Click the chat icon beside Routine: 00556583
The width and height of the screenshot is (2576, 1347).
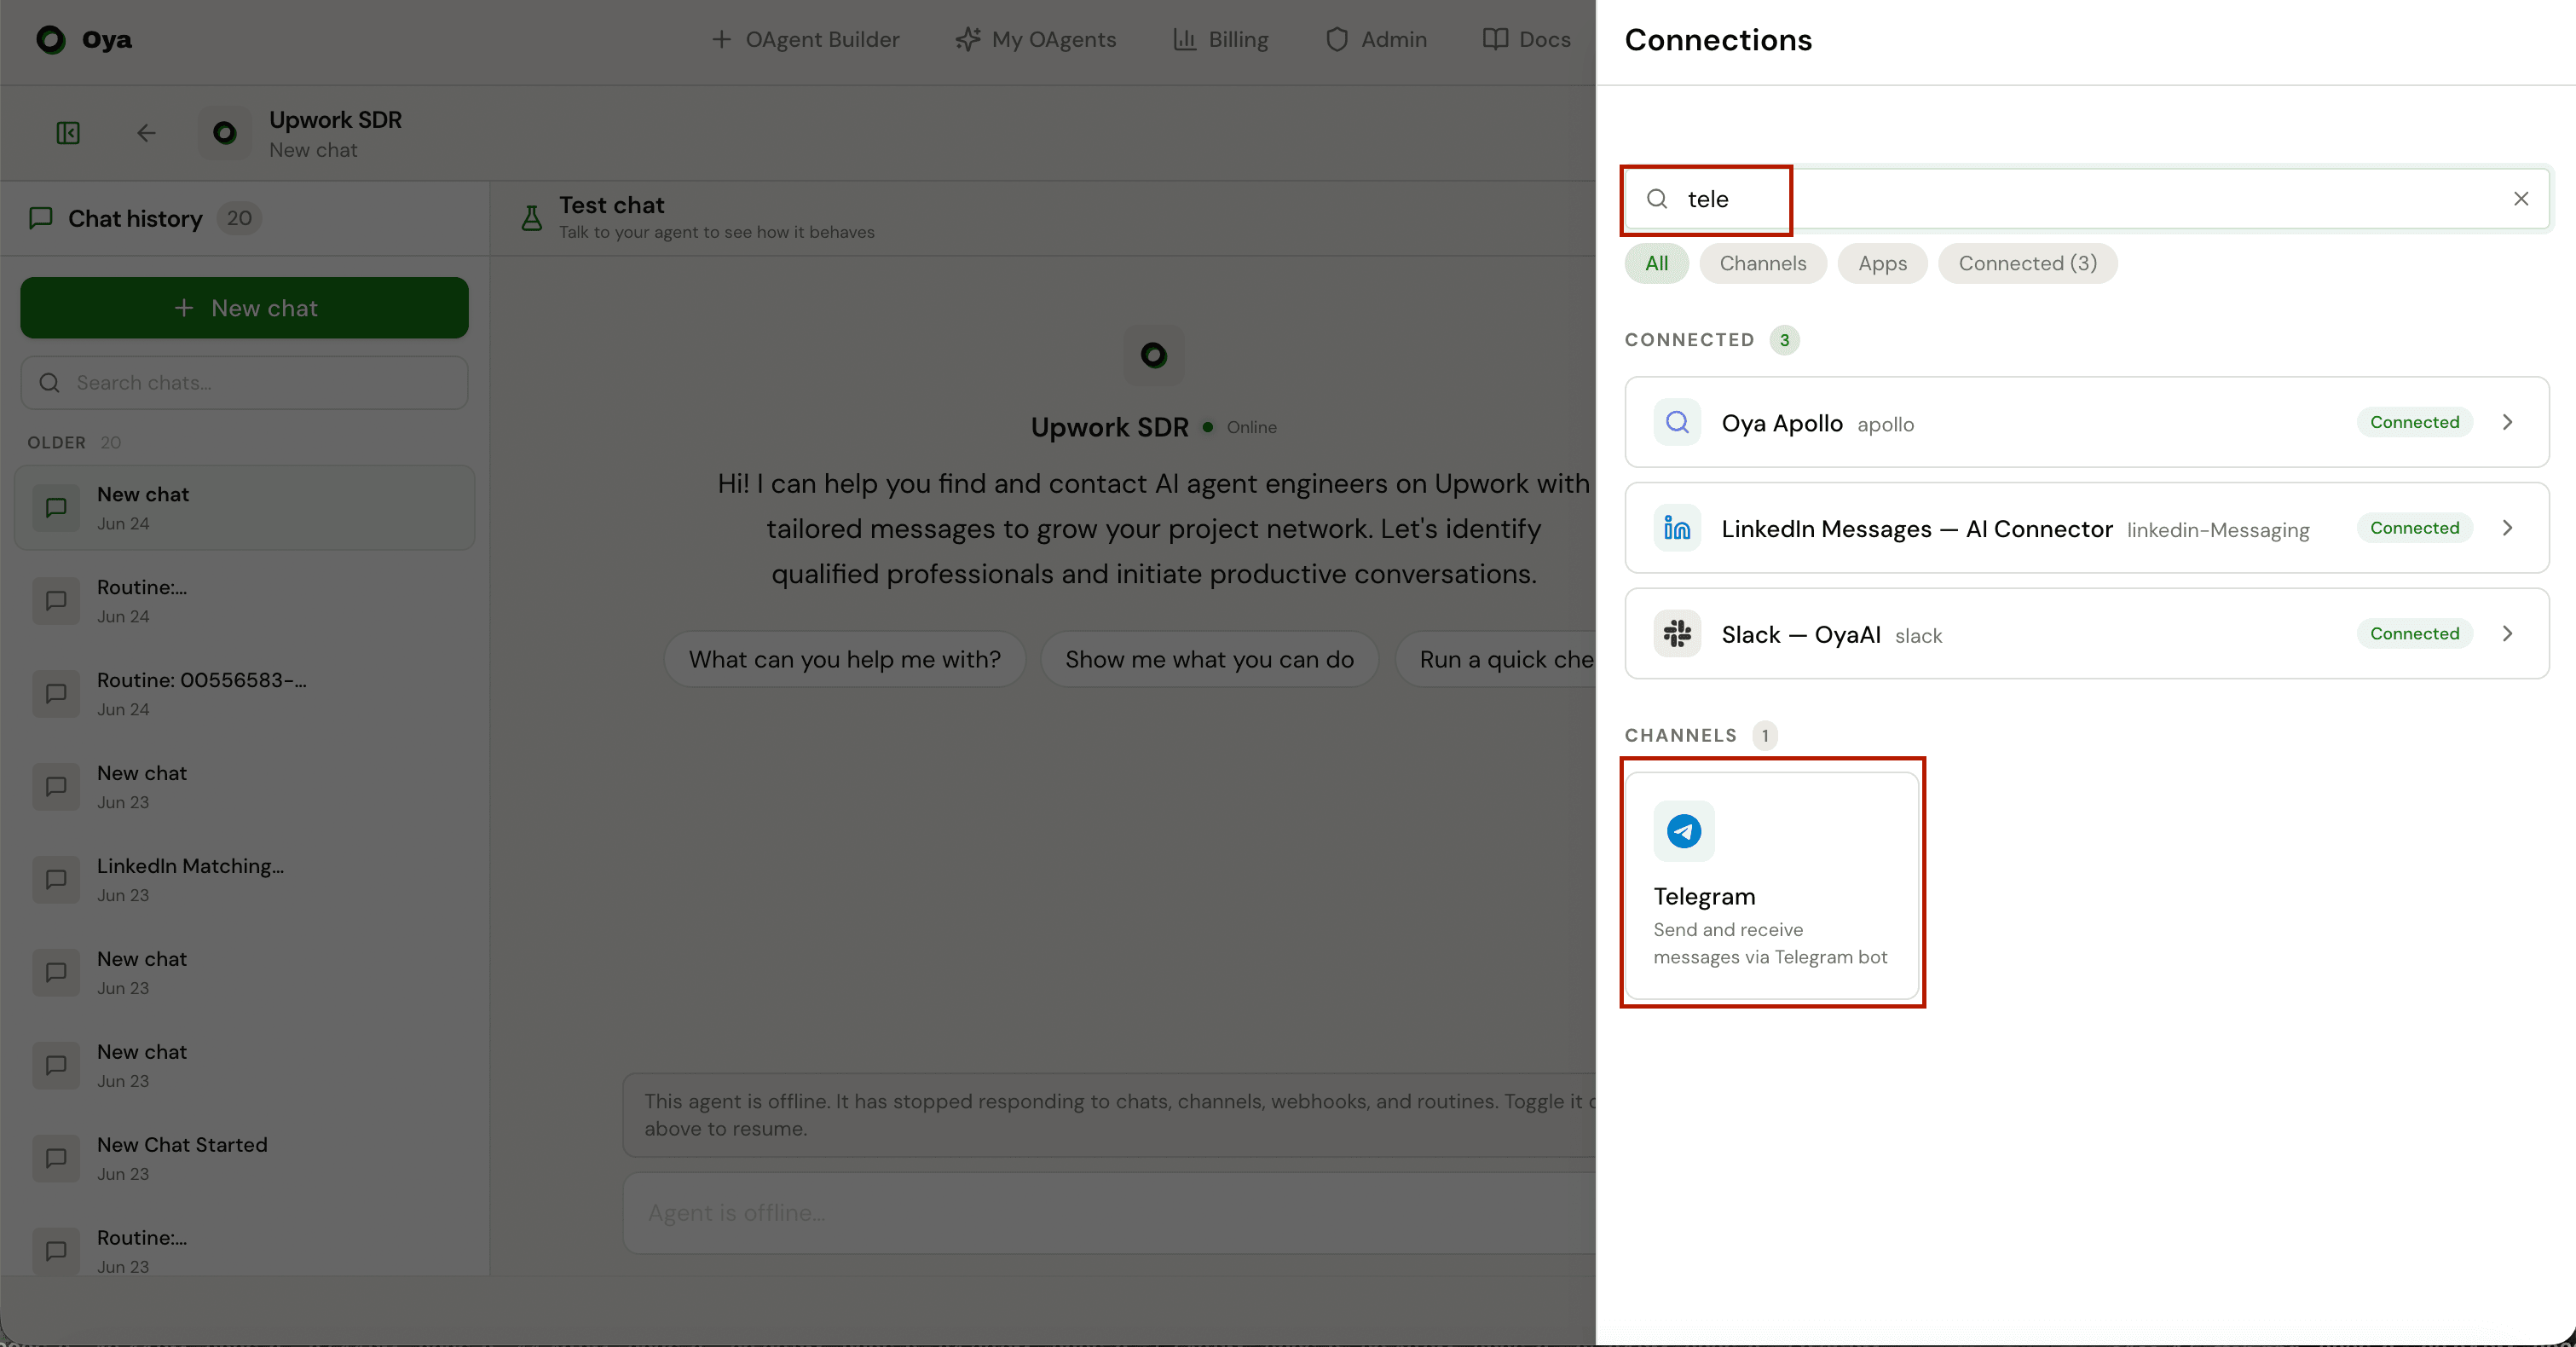point(56,694)
